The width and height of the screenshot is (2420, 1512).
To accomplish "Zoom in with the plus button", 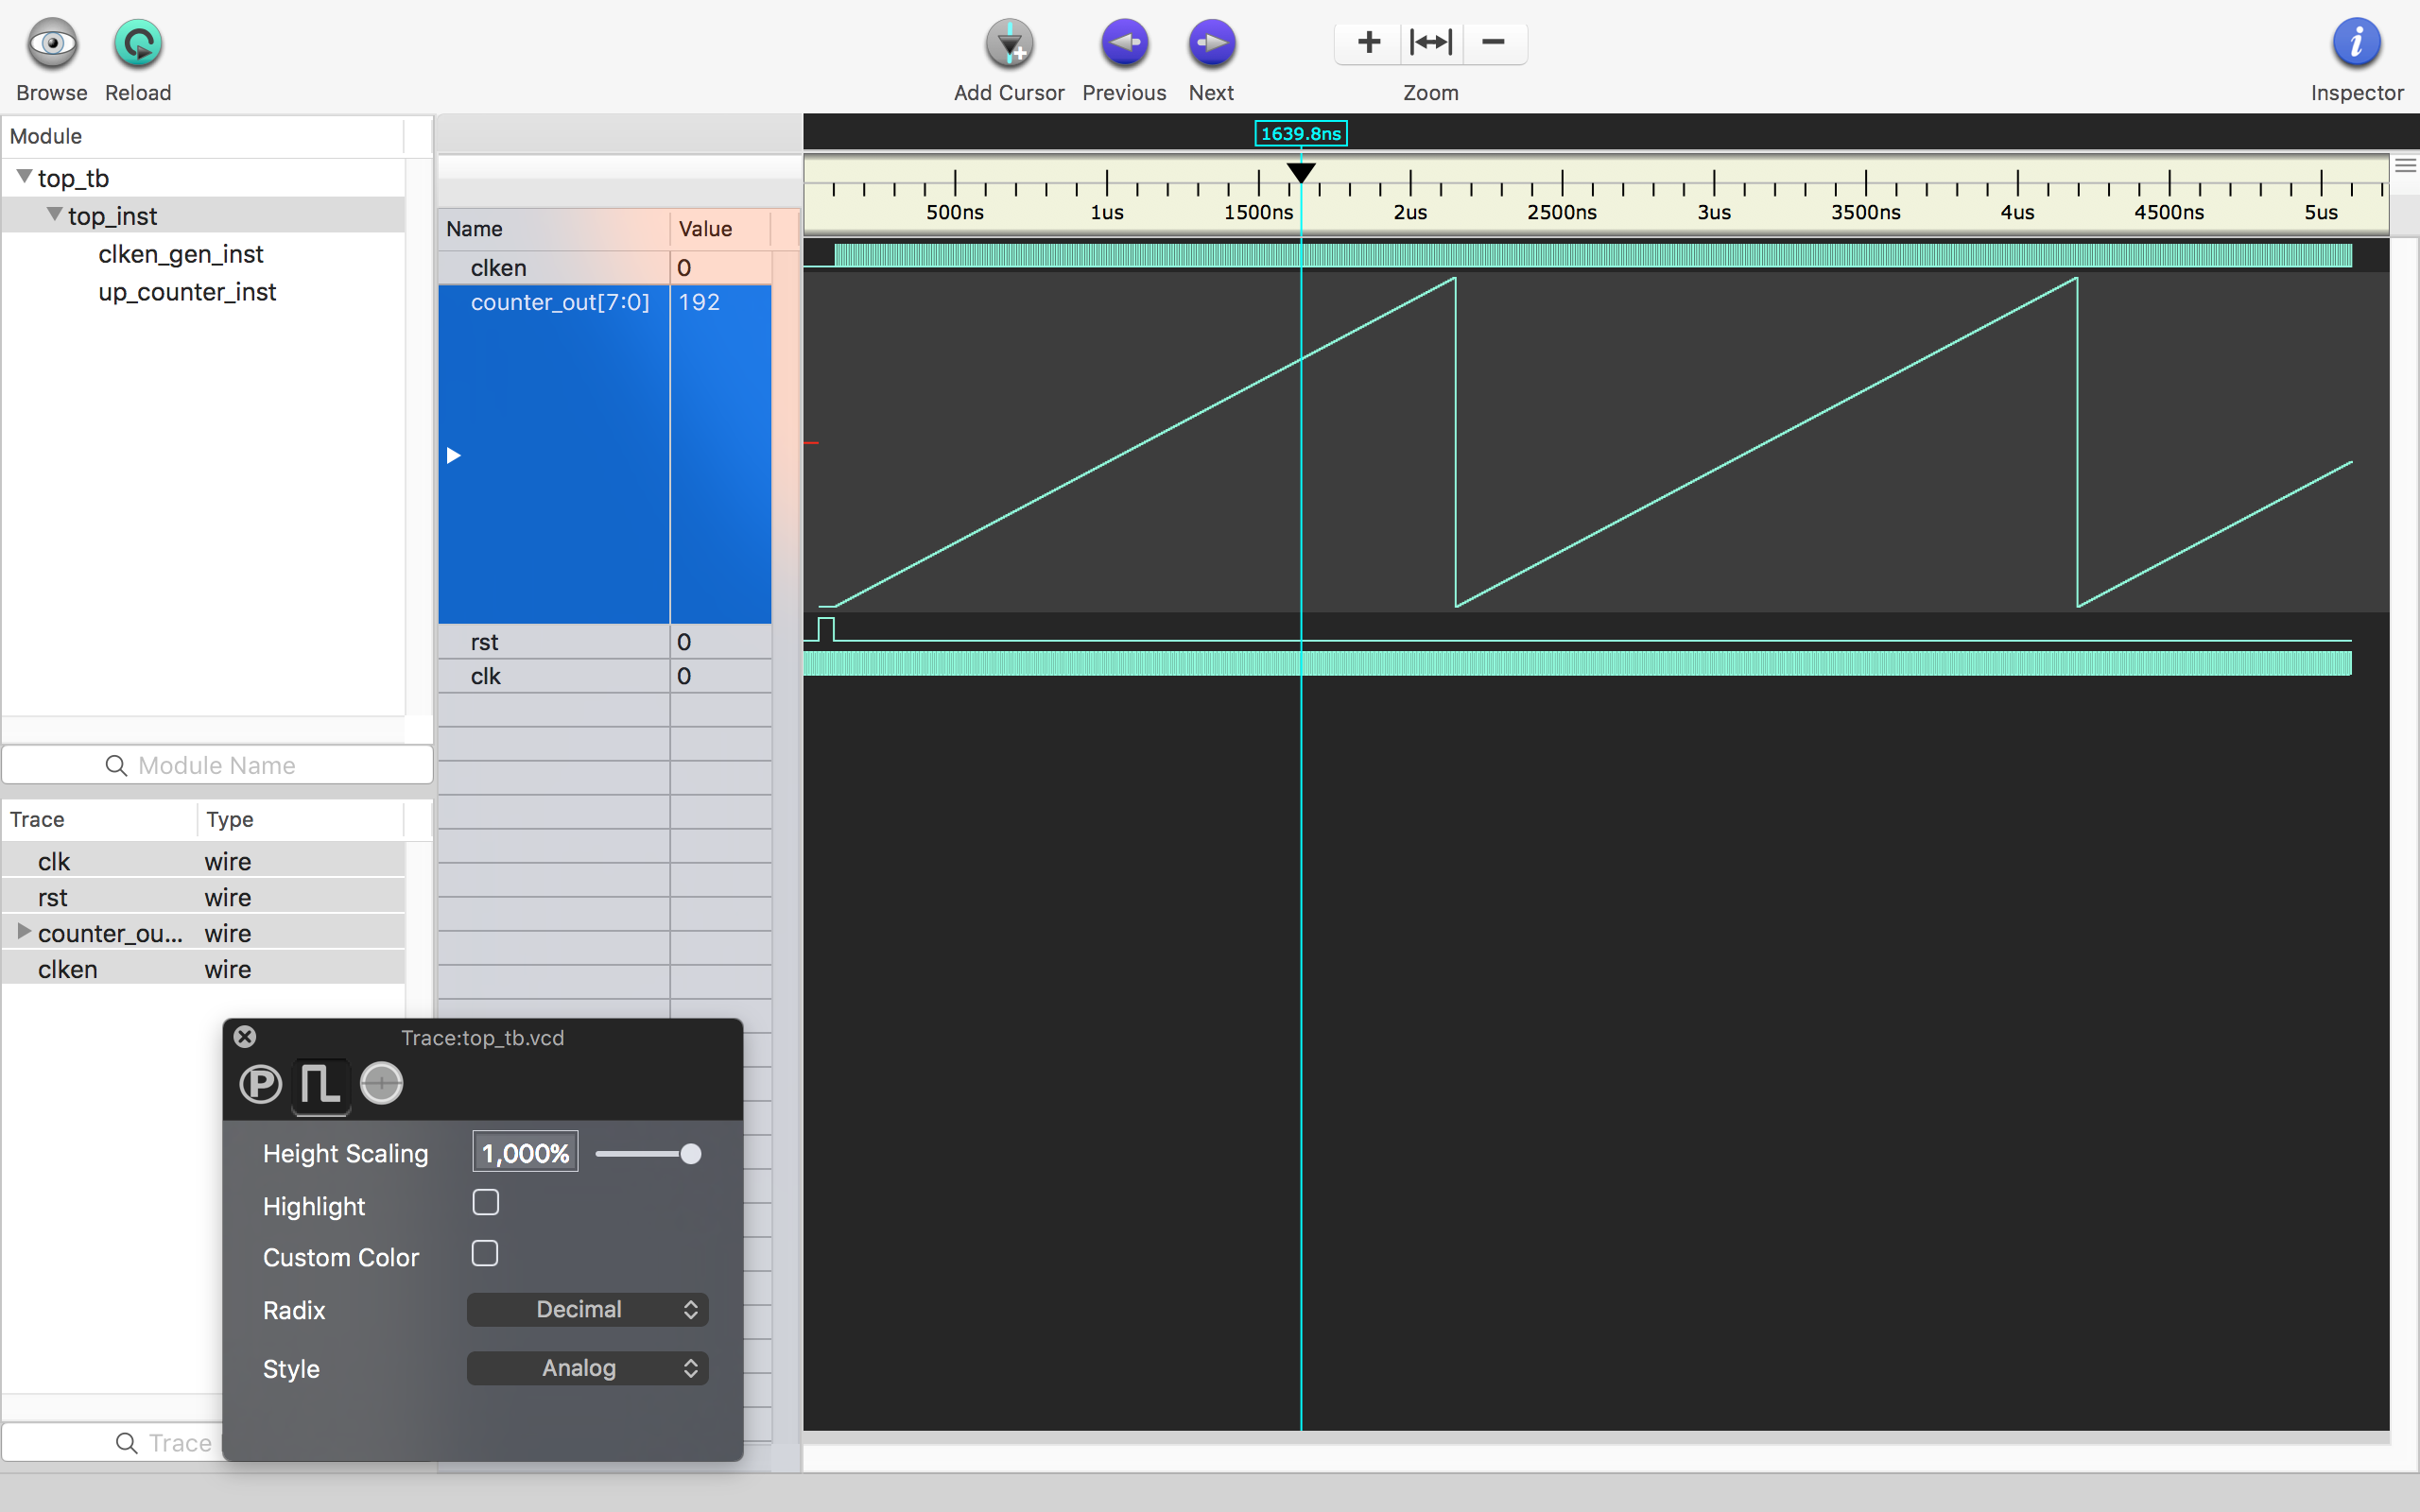I will coord(1368,43).
